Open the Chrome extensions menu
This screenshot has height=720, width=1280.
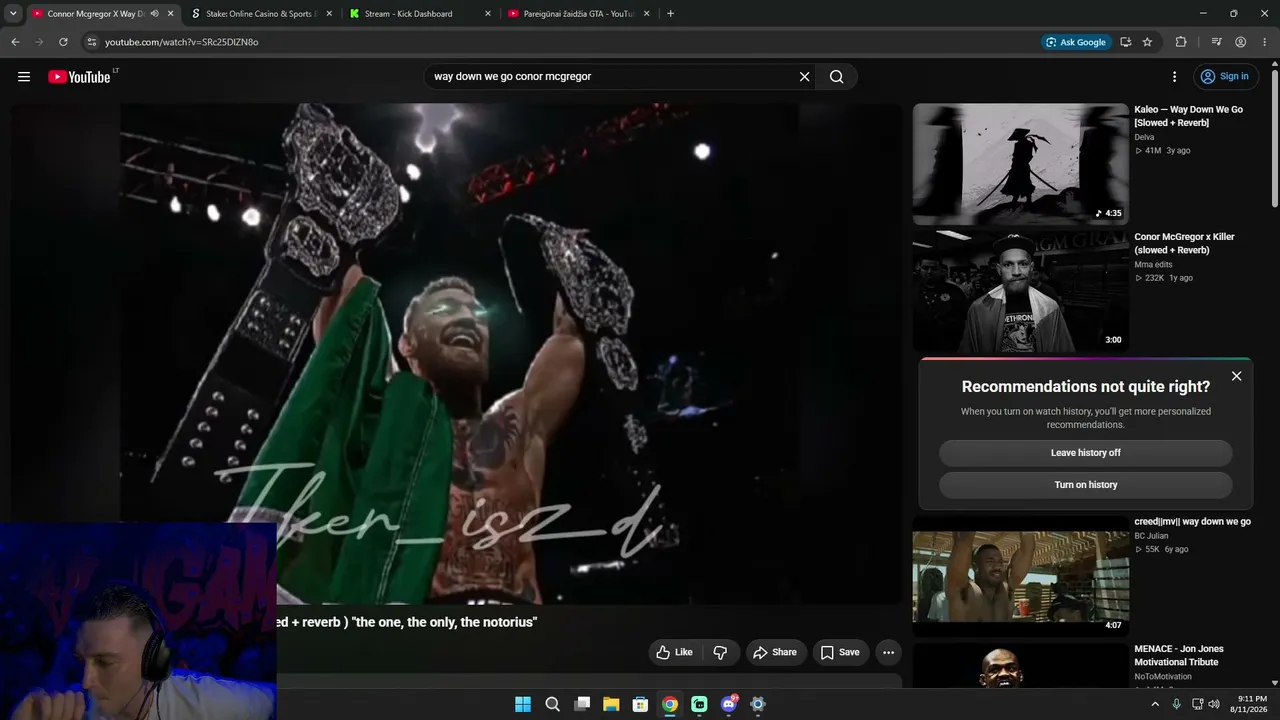click(x=1181, y=42)
